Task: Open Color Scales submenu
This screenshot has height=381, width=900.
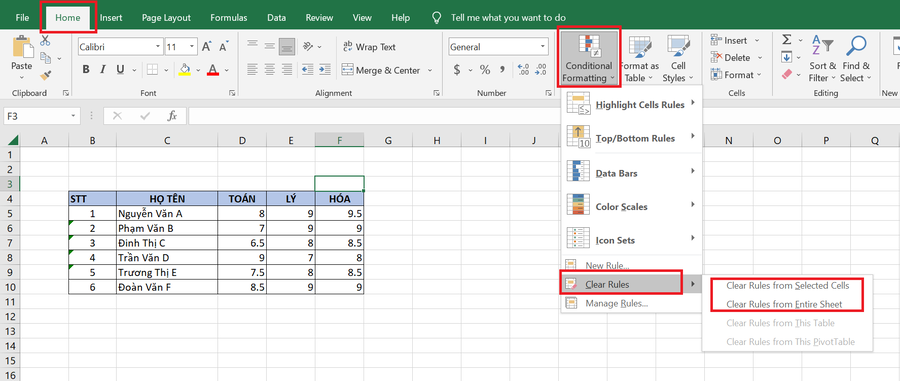Action: [631, 206]
